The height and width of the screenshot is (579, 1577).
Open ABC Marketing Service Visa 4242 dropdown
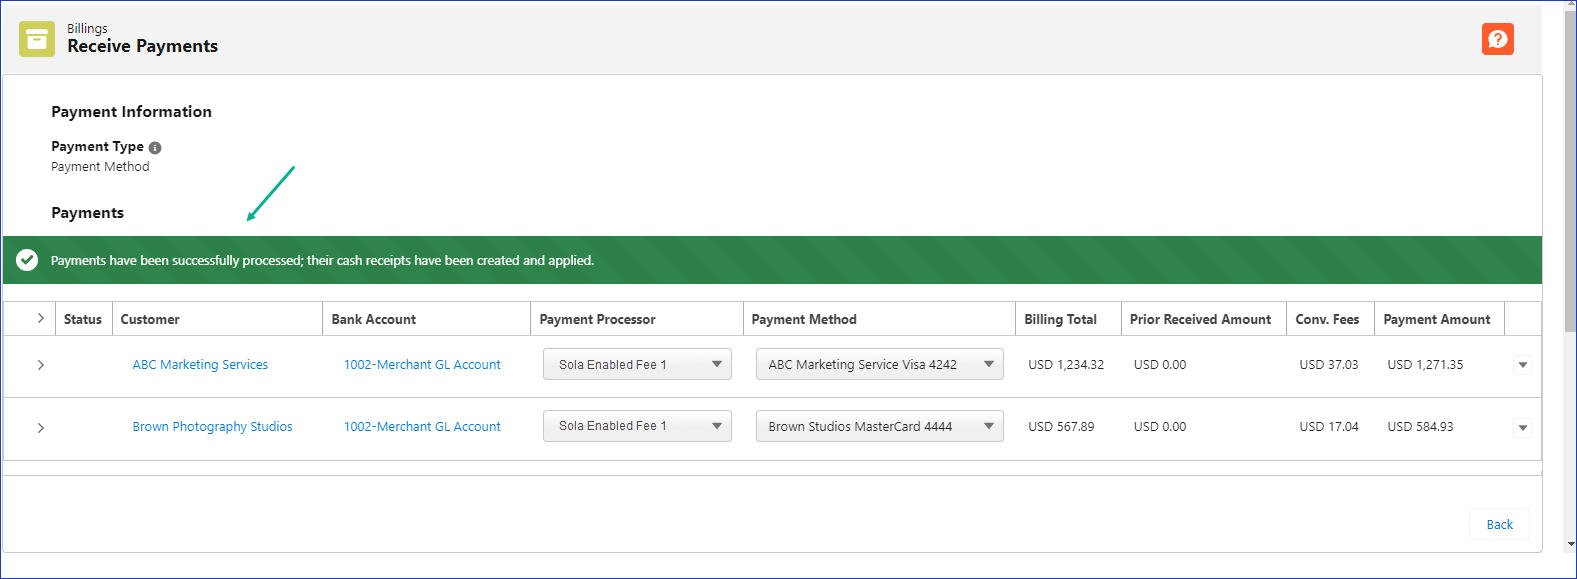pyautogui.click(x=879, y=364)
